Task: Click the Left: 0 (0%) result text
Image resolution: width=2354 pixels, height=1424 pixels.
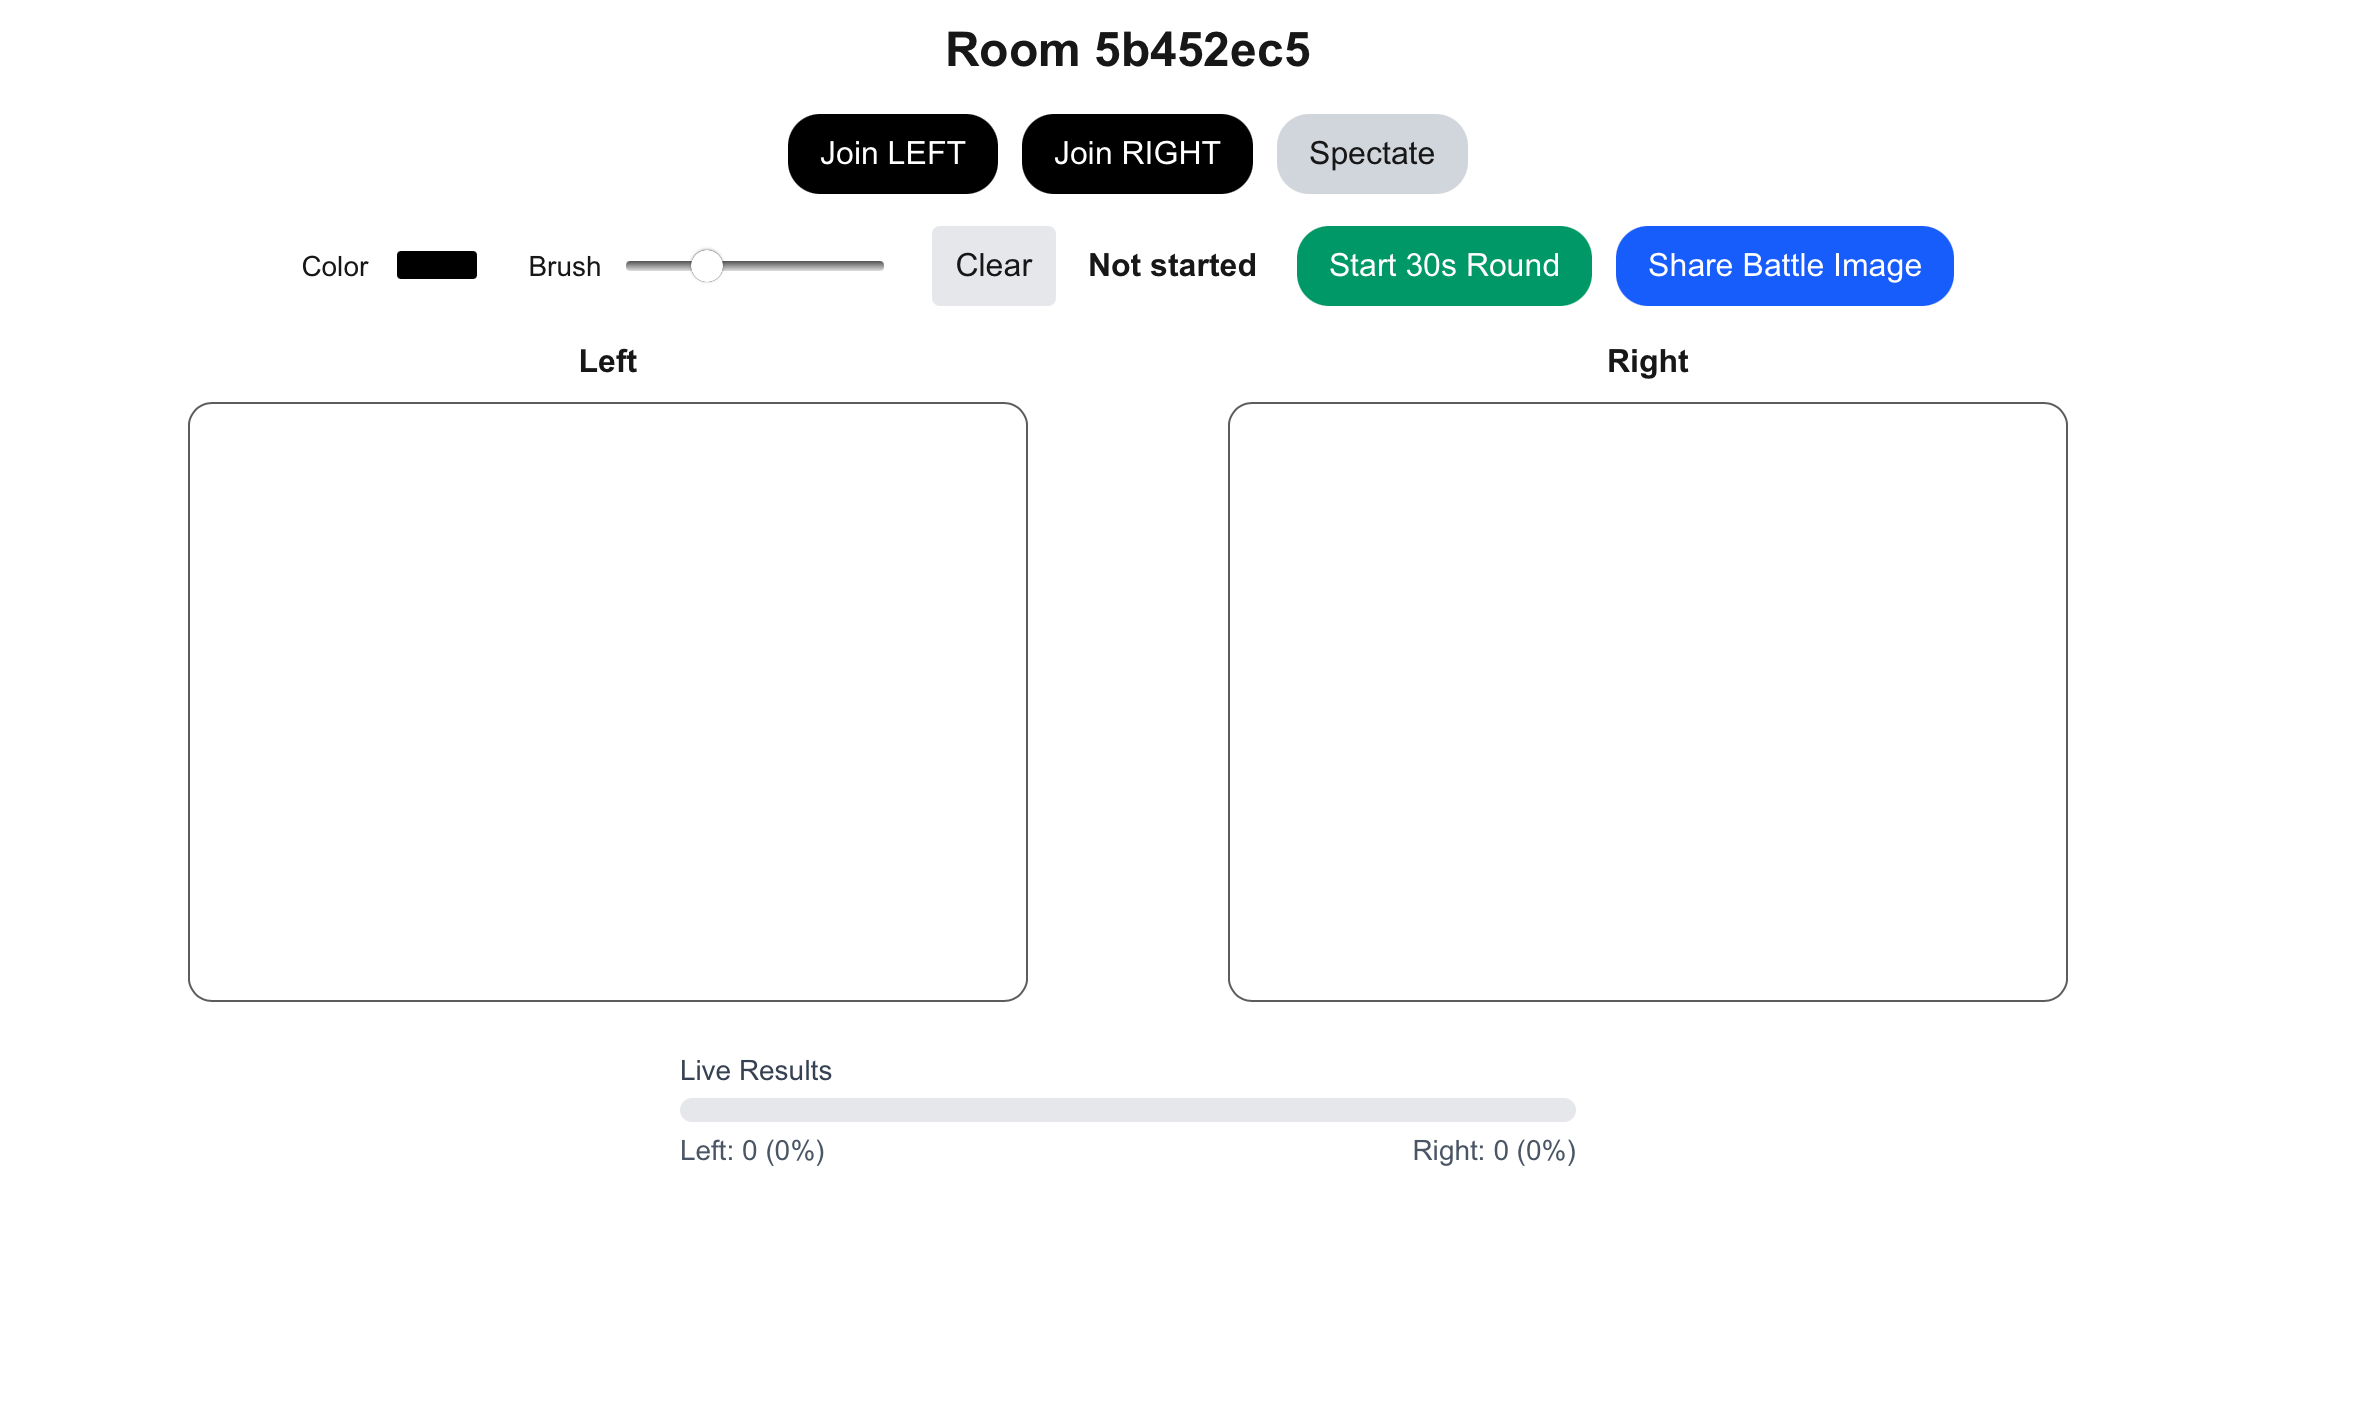Action: (752, 1151)
